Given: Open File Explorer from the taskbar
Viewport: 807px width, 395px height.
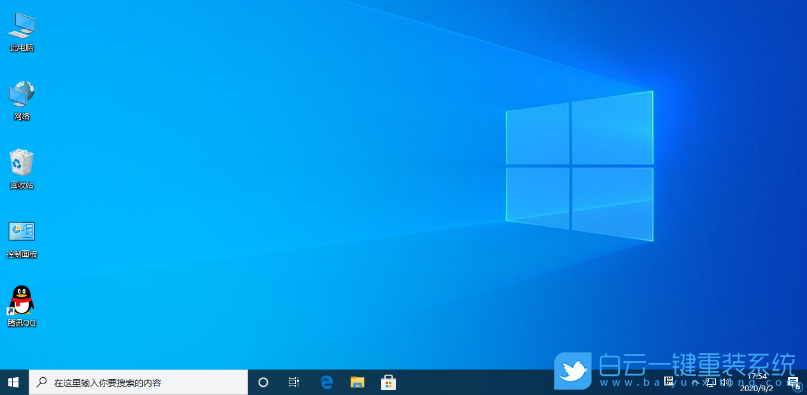Looking at the screenshot, I should (x=357, y=382).
